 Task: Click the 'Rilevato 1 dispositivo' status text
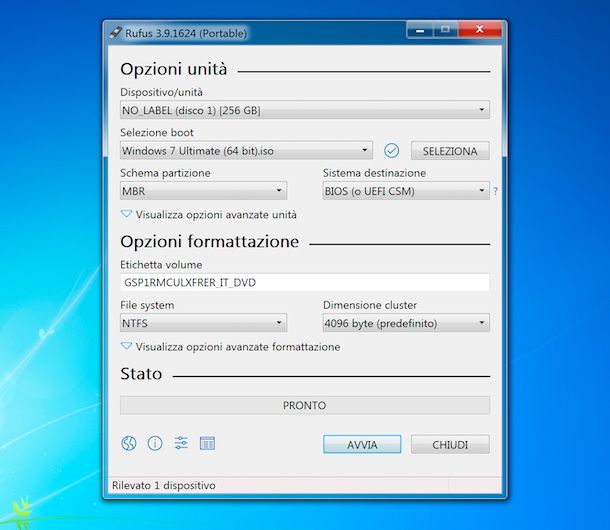[x=164, y=486]
